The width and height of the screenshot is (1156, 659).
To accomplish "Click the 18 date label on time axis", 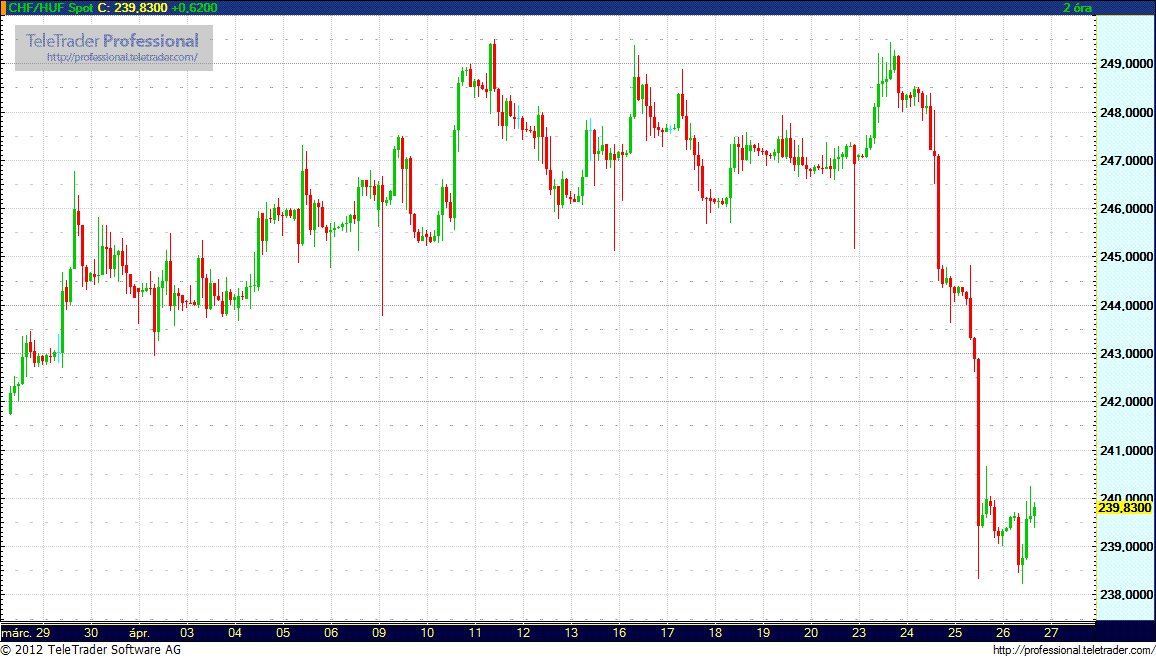I will coord(715,632).
